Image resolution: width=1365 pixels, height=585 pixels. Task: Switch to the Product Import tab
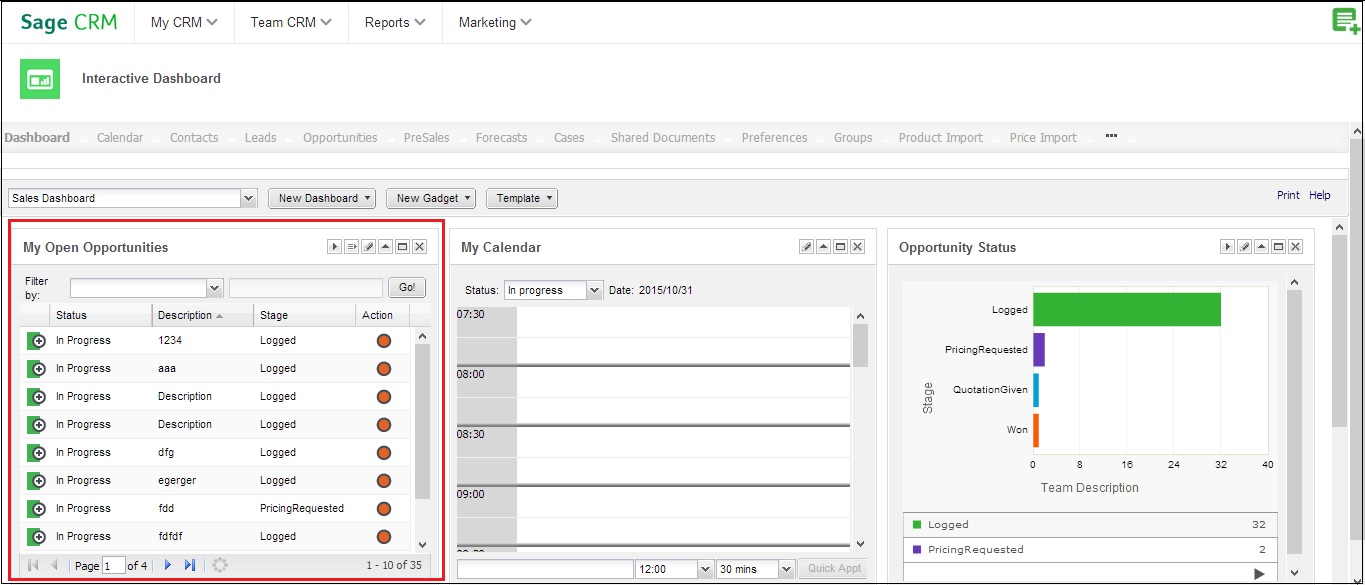tap(940, 138)
